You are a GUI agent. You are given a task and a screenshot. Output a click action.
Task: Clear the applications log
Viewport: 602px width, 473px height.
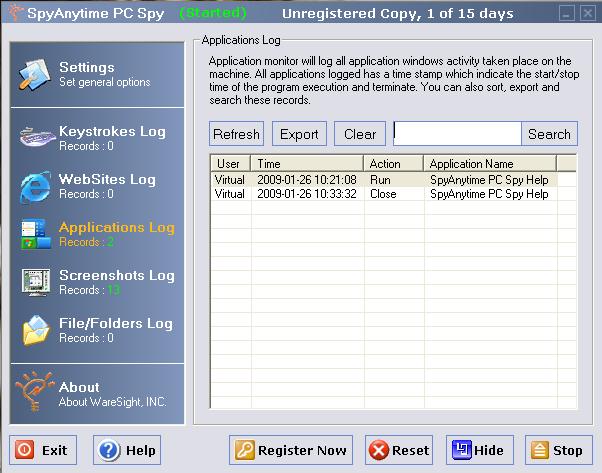(x=360, y=134)
